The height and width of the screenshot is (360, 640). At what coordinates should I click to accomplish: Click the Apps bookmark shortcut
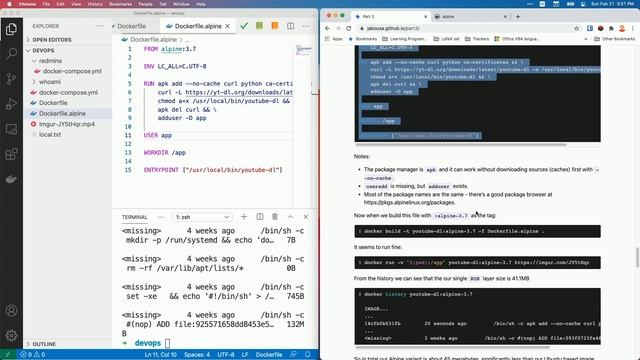[x=333, y=39]
